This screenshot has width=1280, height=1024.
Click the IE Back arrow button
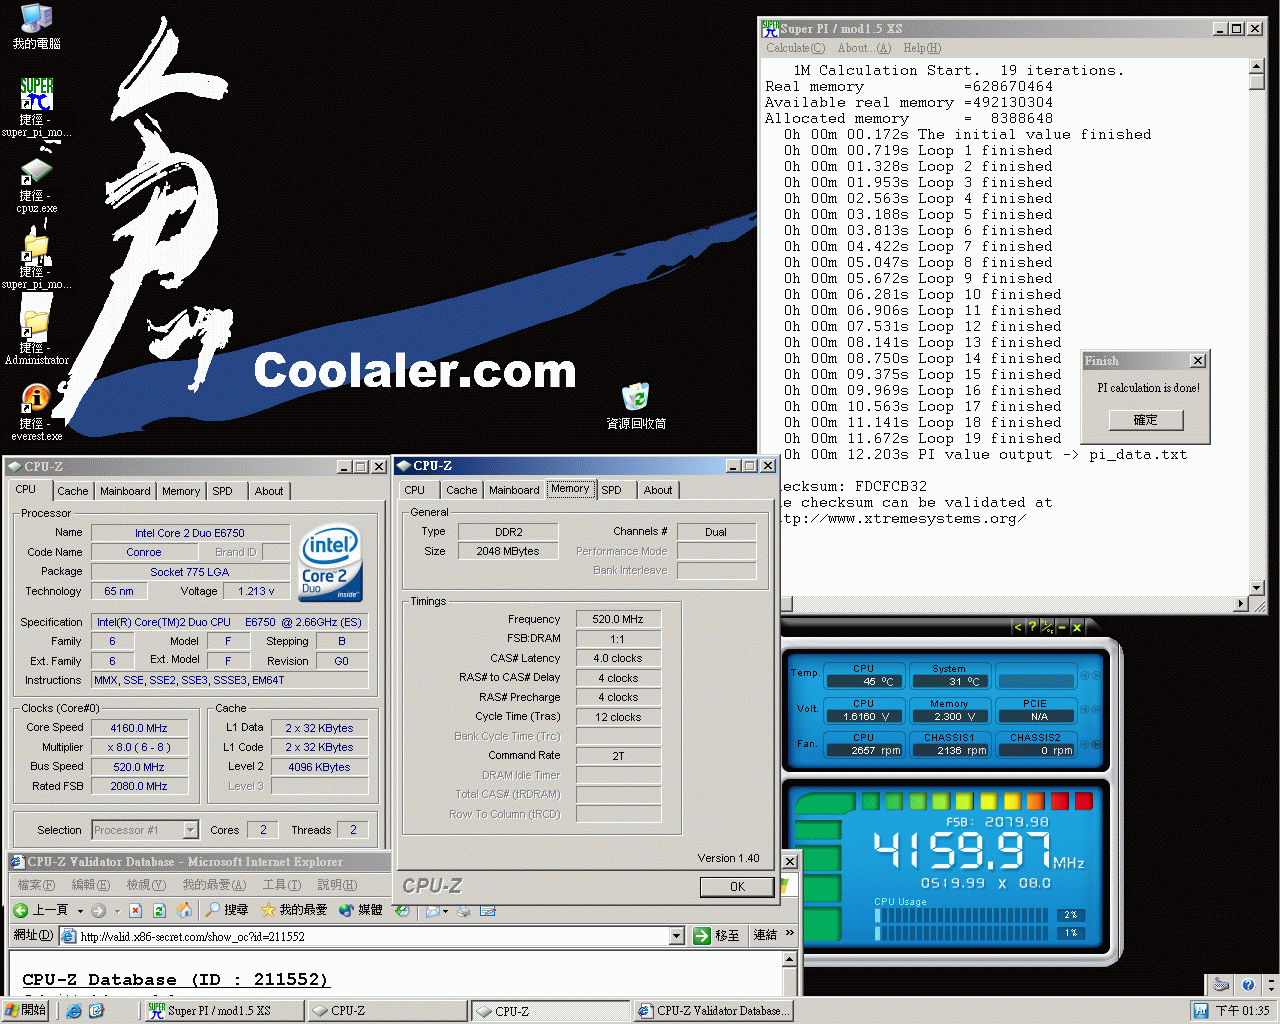click(x=41, y=910)
